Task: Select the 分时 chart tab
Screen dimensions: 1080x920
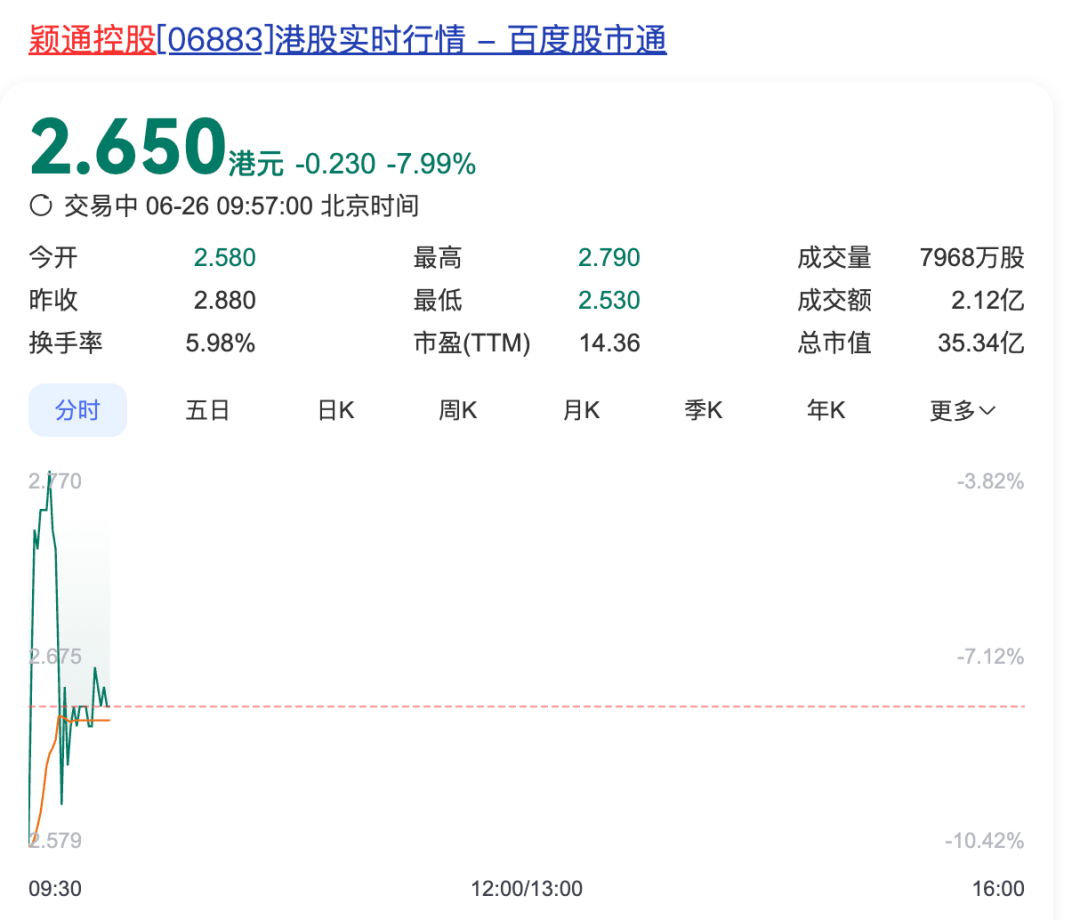Action: 77,410
